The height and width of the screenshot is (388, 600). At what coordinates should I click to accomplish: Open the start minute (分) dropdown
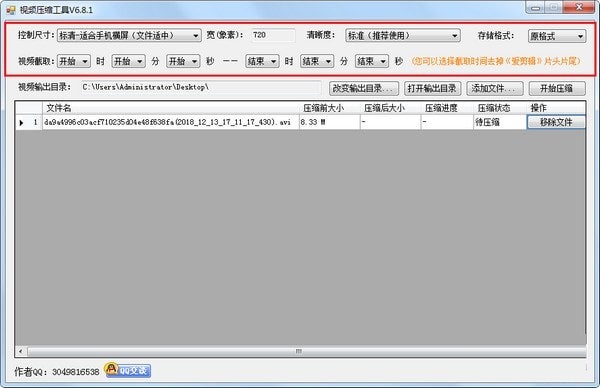click(129, 61)
